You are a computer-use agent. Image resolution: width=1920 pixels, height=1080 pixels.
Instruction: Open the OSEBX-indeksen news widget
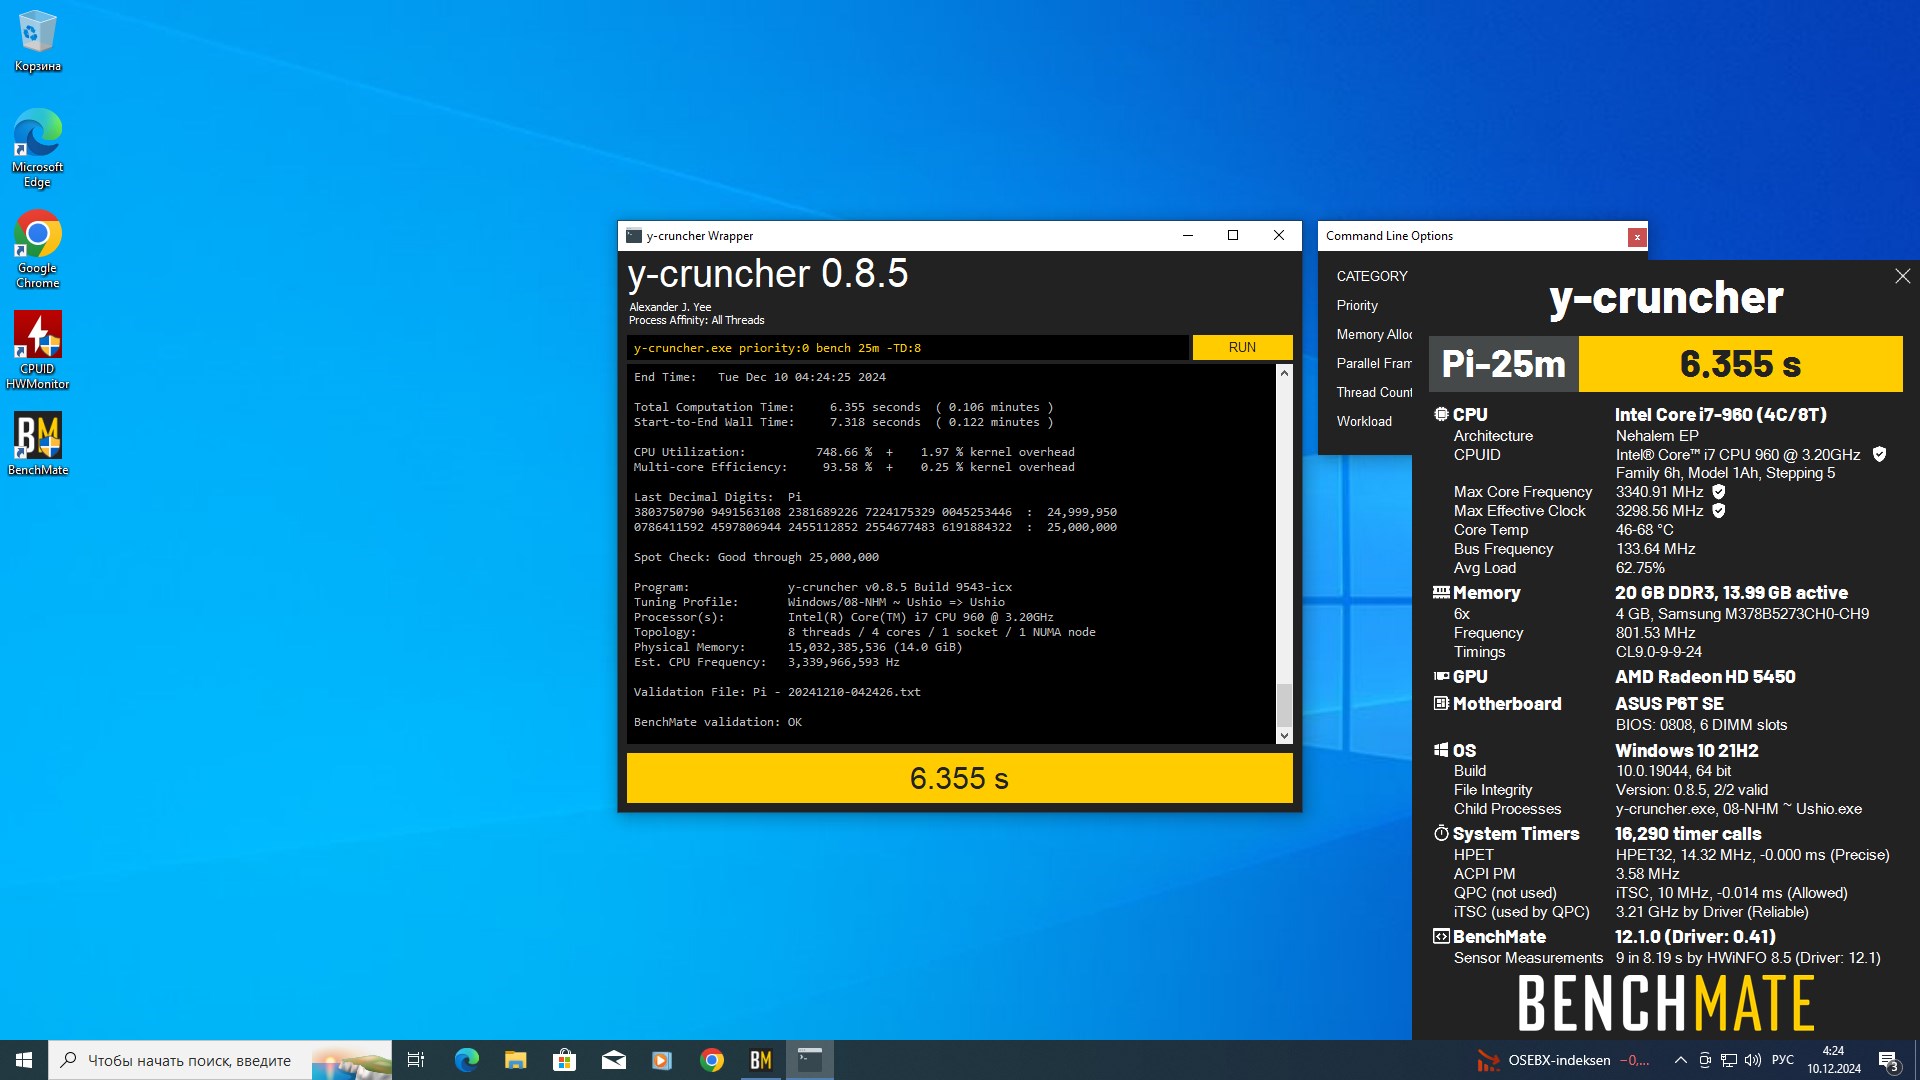(1565, 1060)
